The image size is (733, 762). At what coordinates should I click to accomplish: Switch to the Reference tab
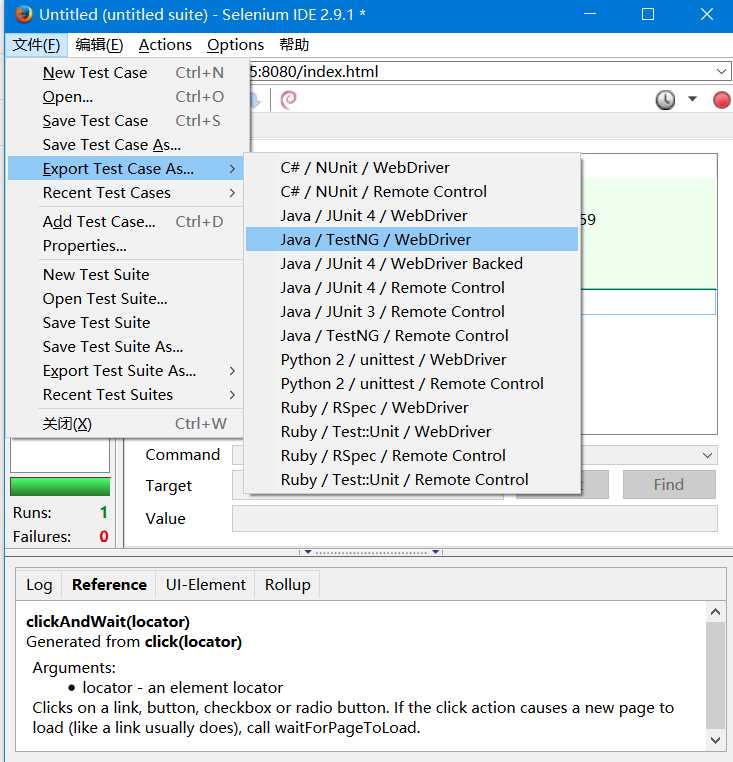[109, 585]
